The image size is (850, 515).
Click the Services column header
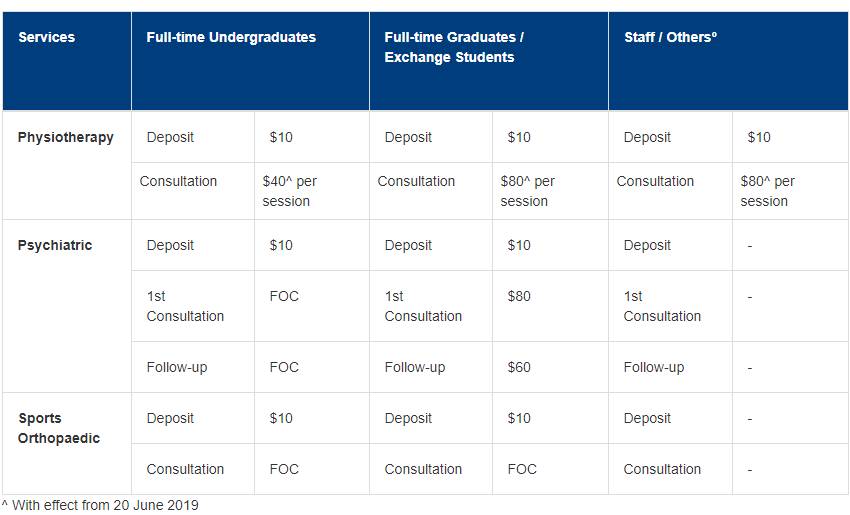tap(46, 37)
